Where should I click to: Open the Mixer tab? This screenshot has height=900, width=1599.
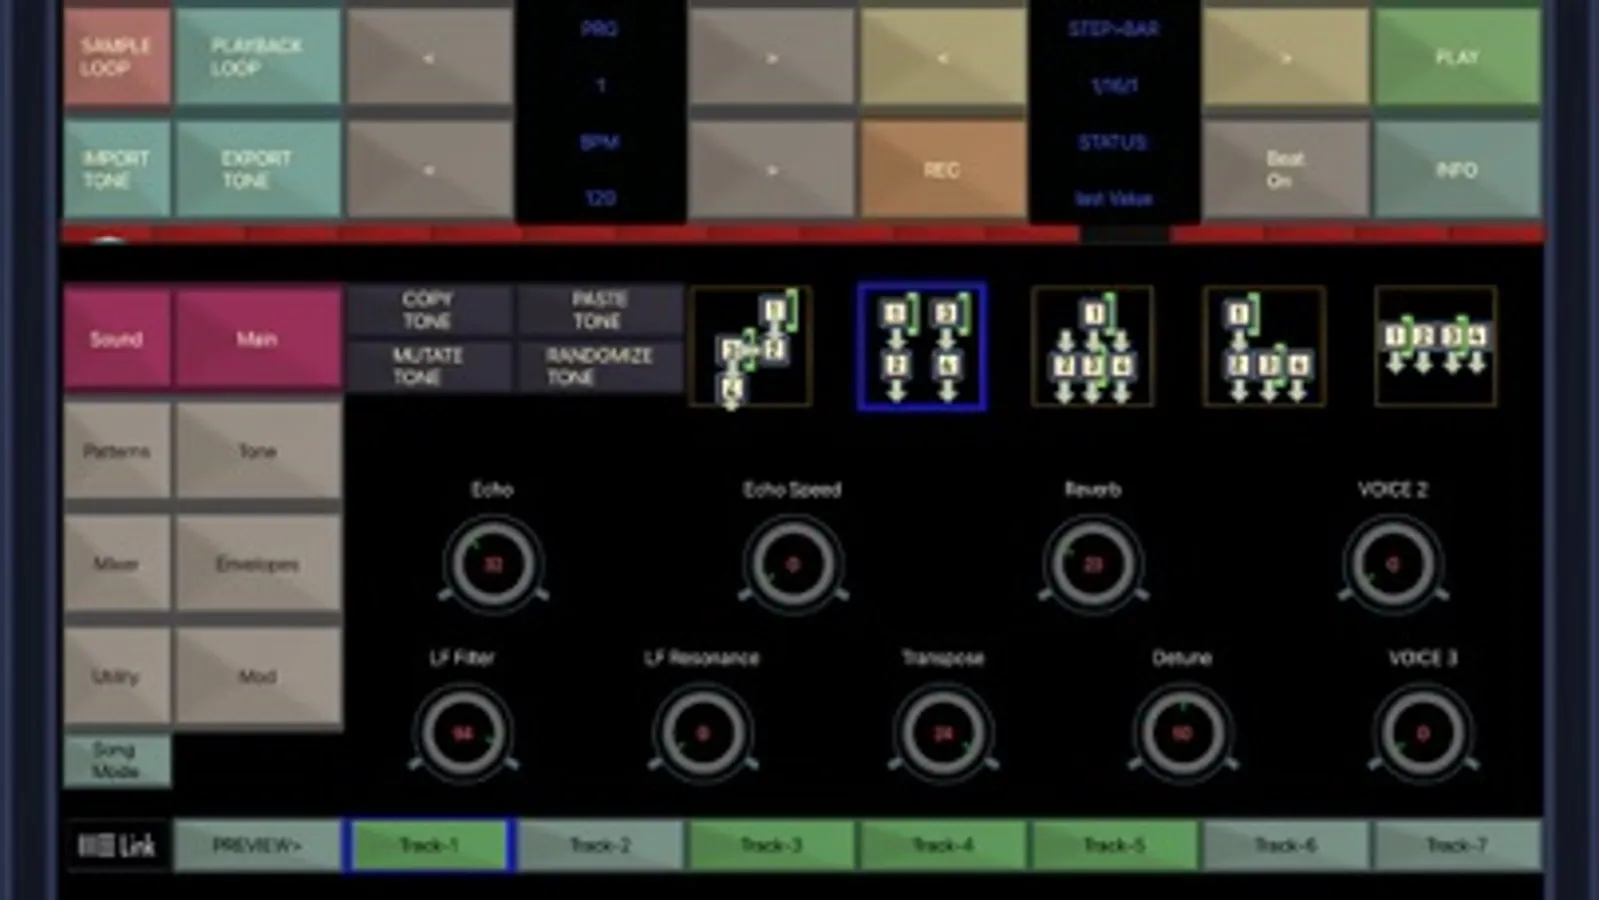(x=117, y=564)
